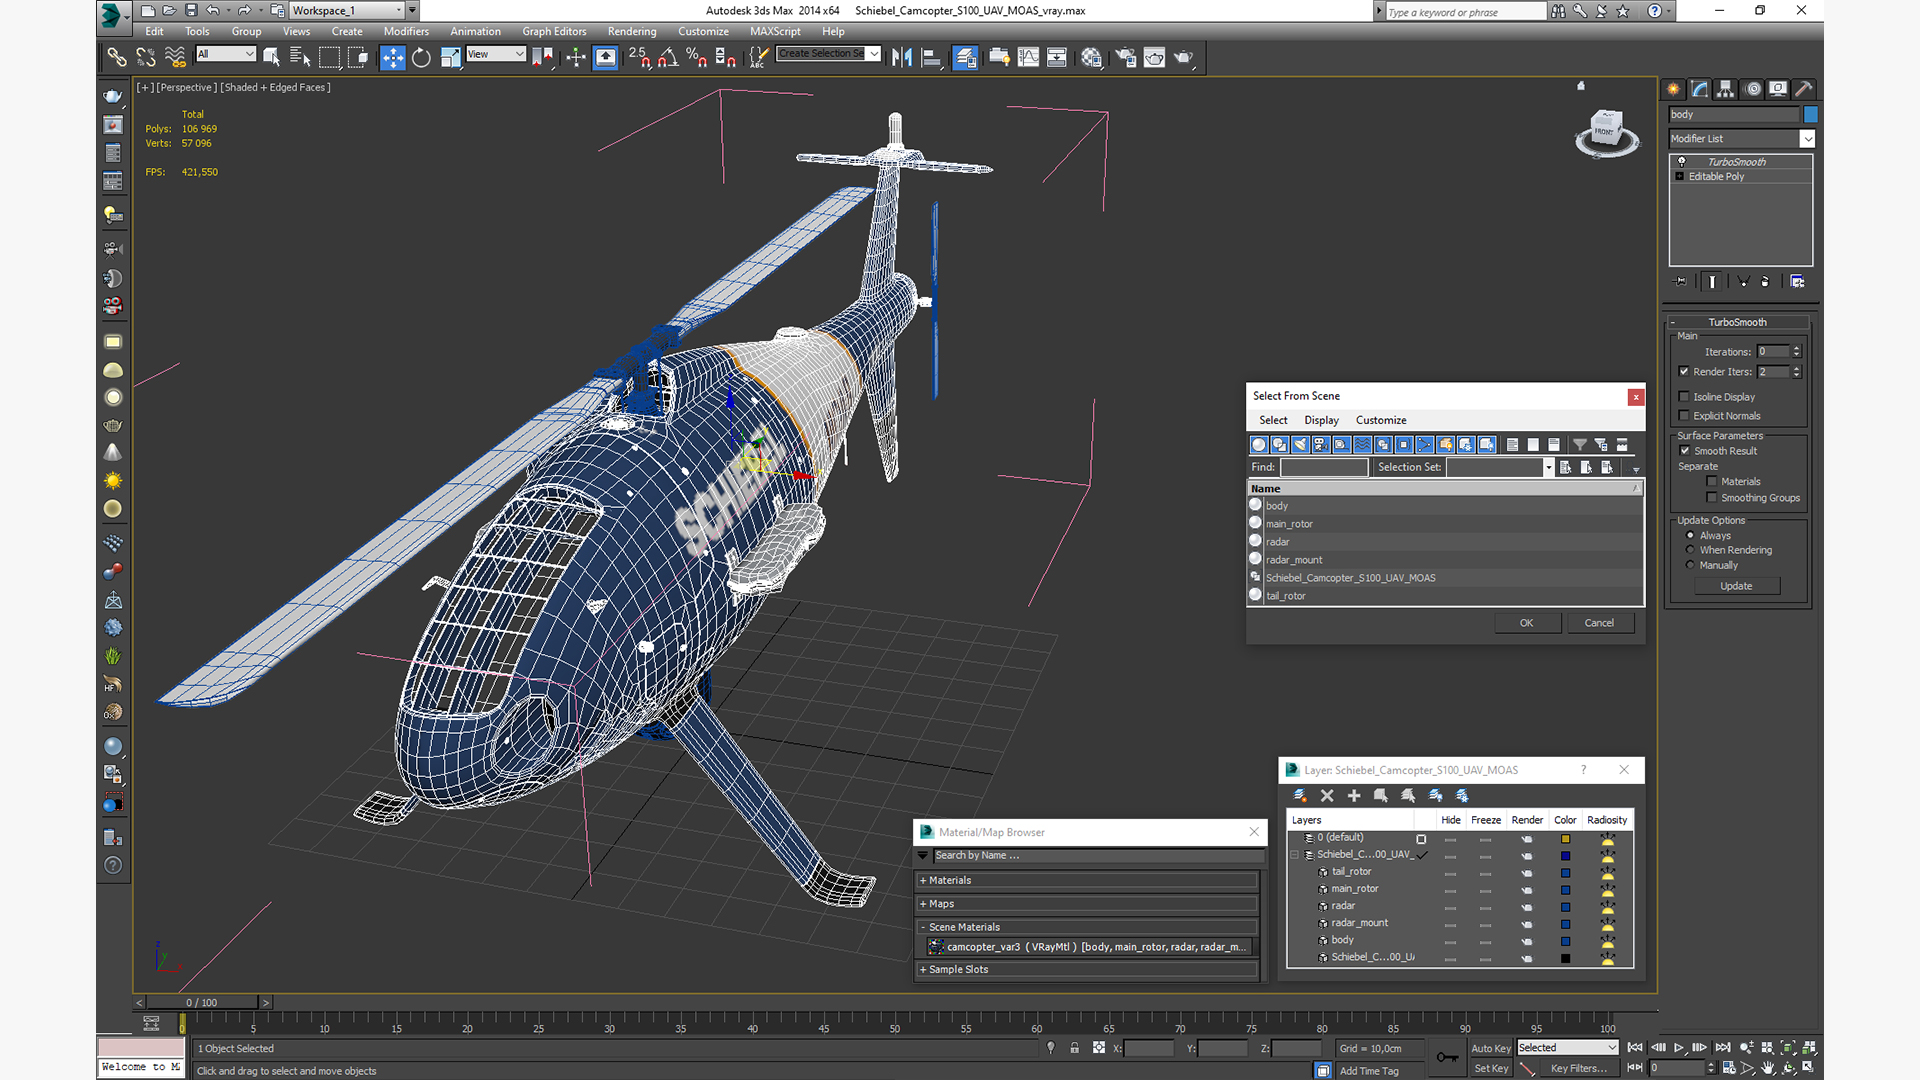Select the Always update option

pos(1691,535)
